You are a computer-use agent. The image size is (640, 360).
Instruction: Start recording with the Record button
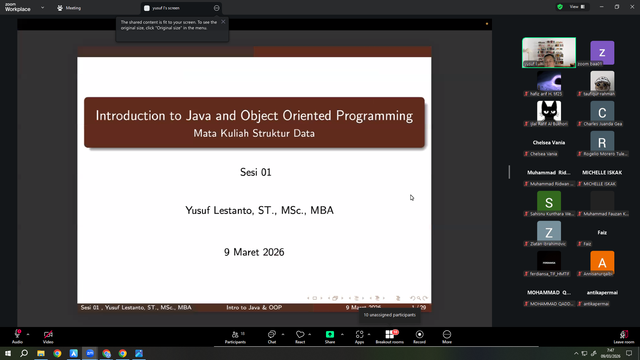419,336
